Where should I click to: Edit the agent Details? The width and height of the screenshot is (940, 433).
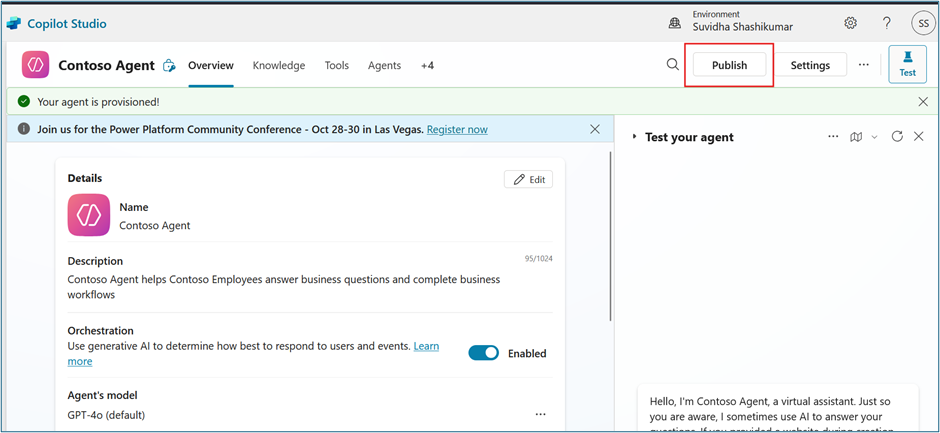point(529,179)
